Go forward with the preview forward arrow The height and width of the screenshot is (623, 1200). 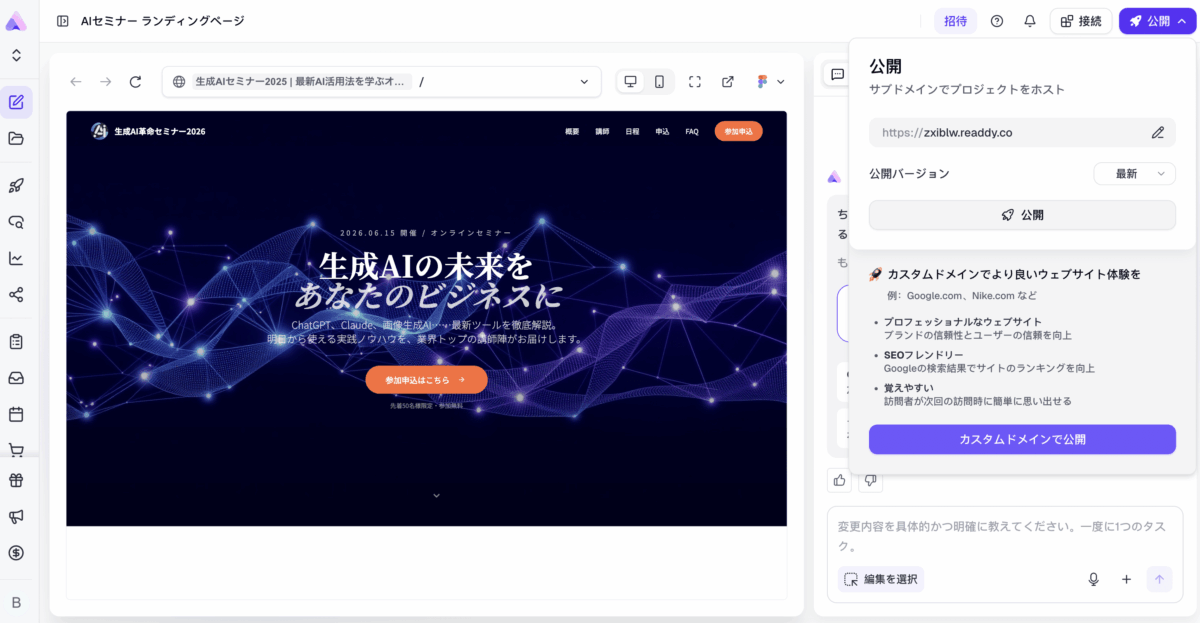point(106,82)
